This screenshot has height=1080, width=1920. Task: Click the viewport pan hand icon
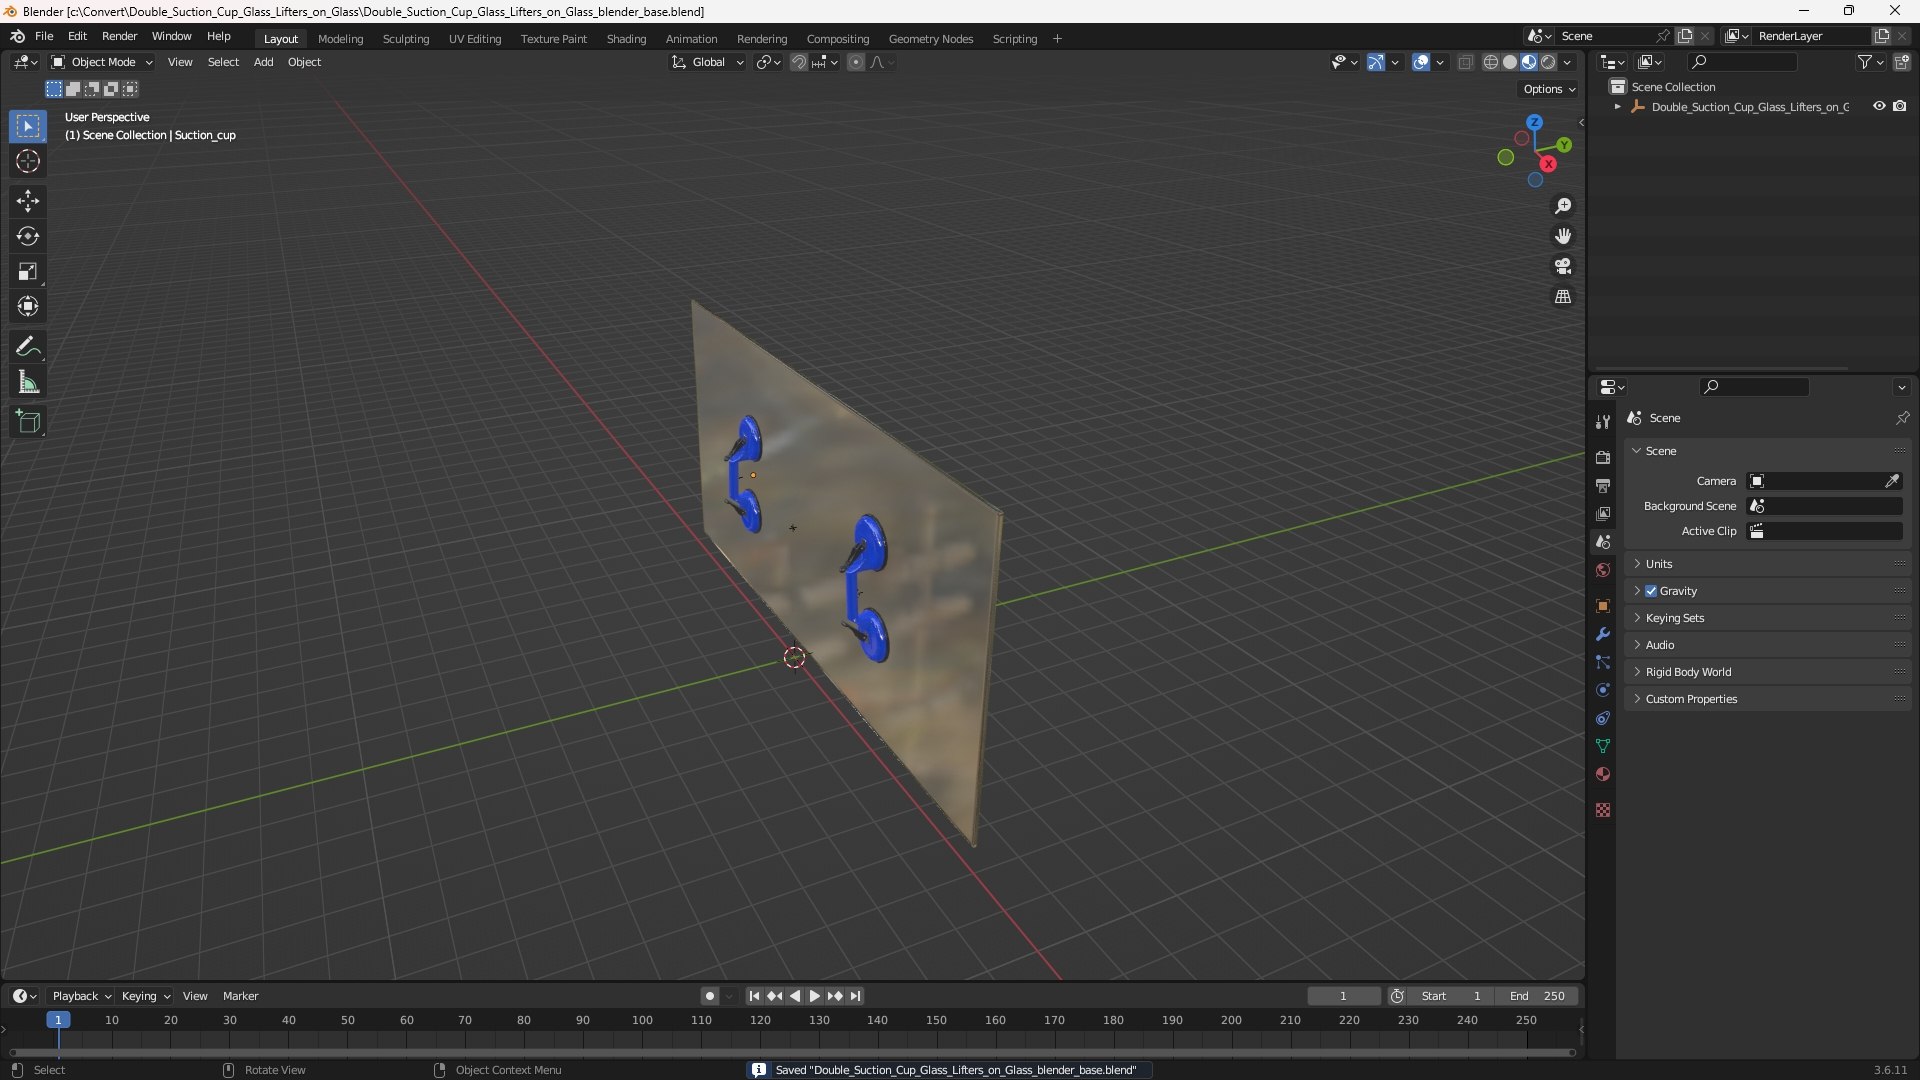(x=1563, y=236)
